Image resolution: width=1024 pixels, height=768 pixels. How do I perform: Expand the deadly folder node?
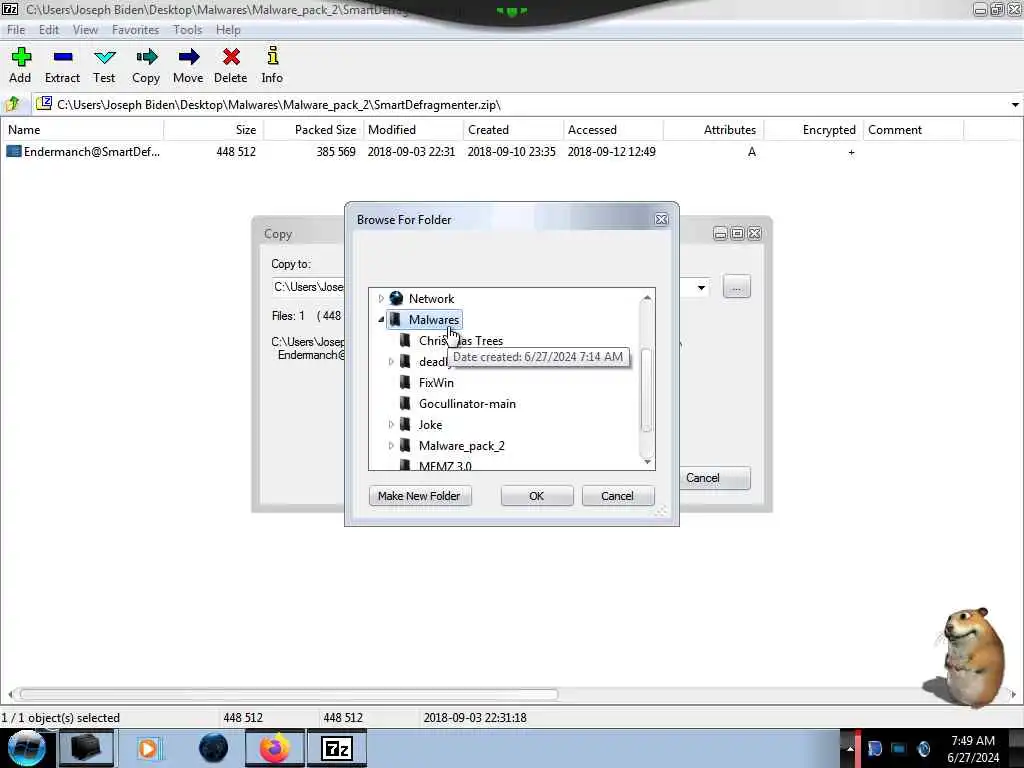pyautogui.click(x=391, y=361)
